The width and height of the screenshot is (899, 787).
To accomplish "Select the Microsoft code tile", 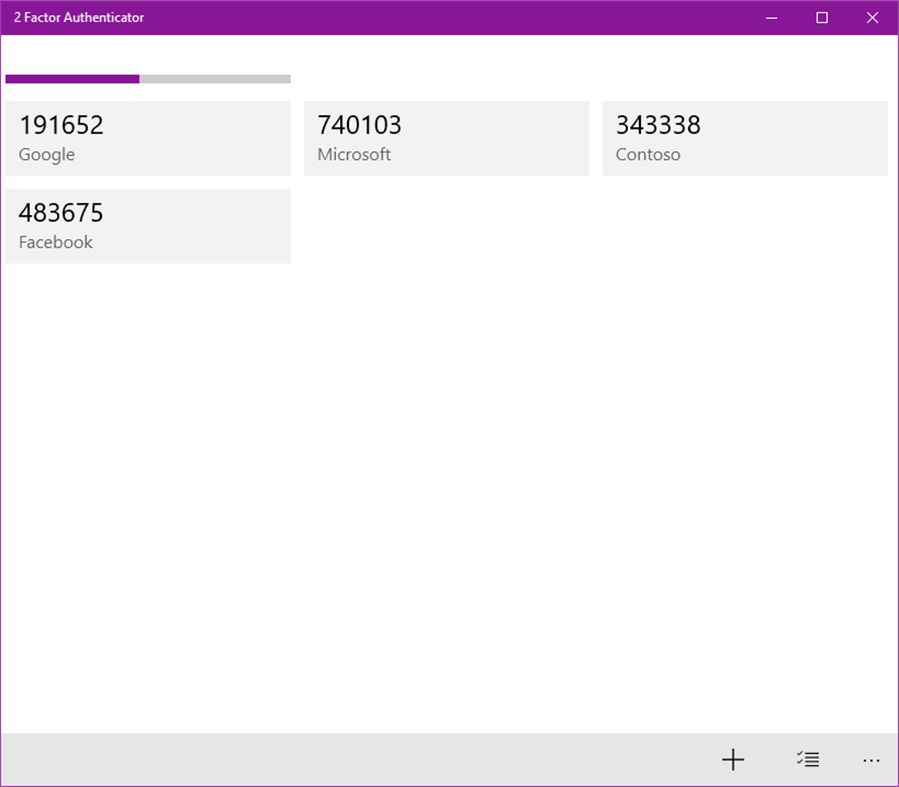I will [446, 138].
